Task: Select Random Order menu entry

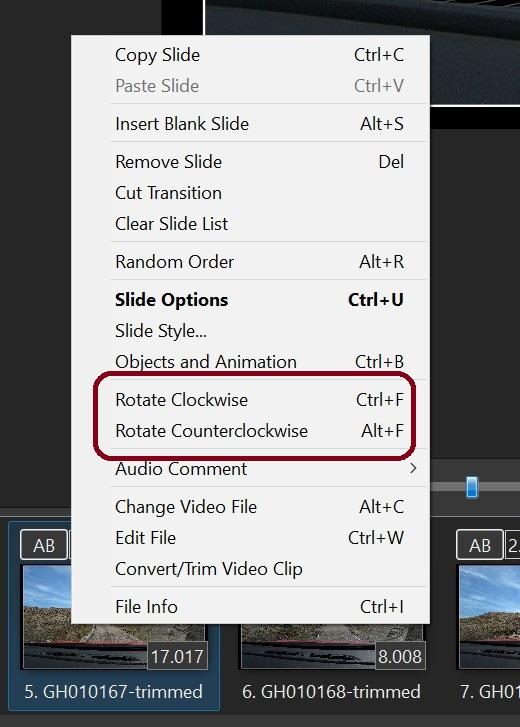Action: tap(250, 262)
